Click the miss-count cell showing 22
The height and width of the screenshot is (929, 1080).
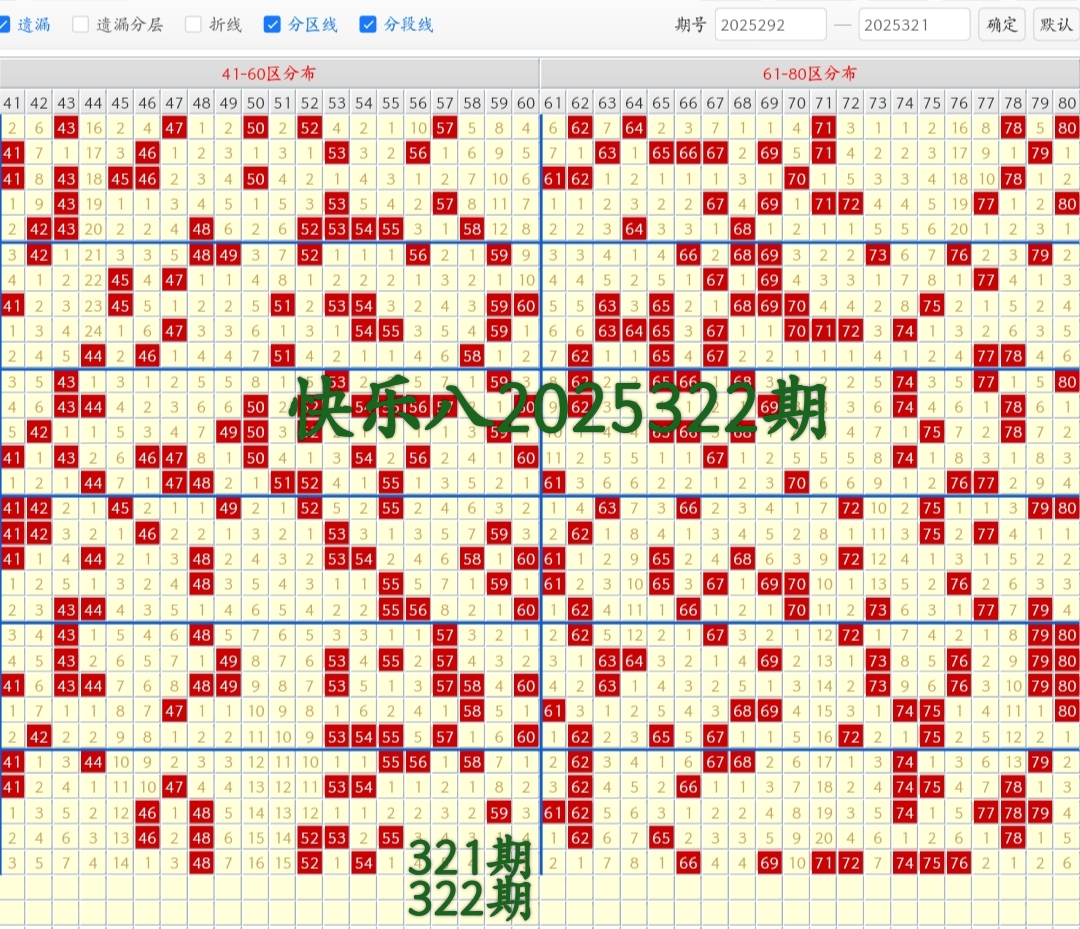coord(93,280)
